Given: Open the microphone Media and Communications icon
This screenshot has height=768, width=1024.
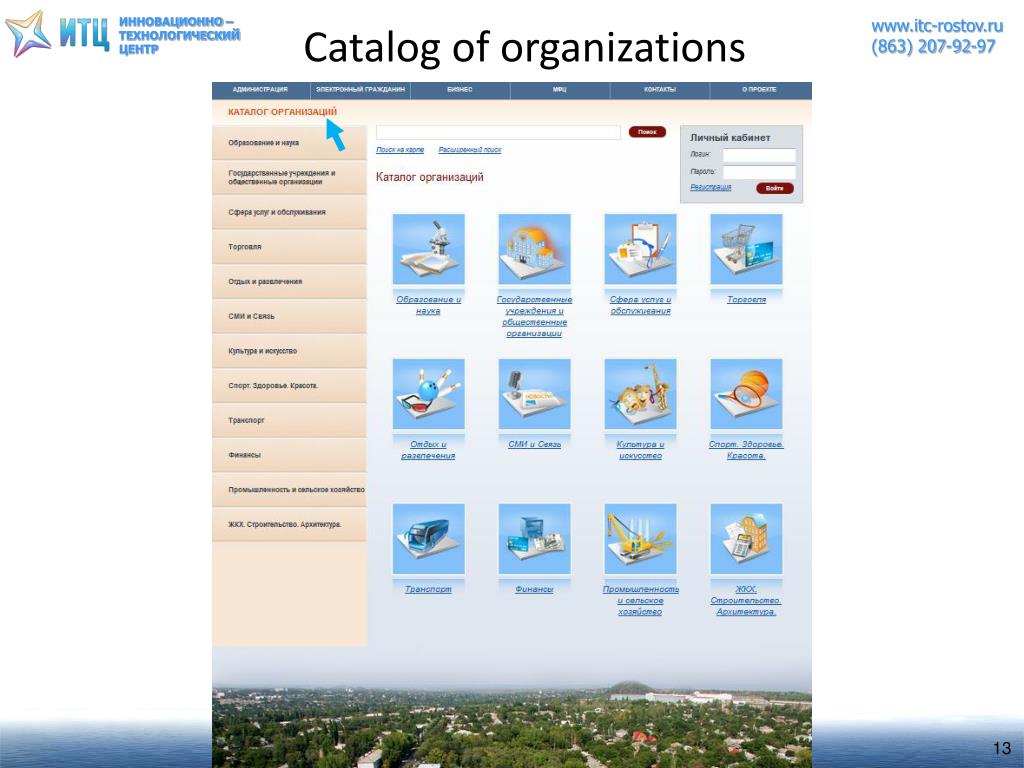Looking at the screenshot, I should [534, 394].
